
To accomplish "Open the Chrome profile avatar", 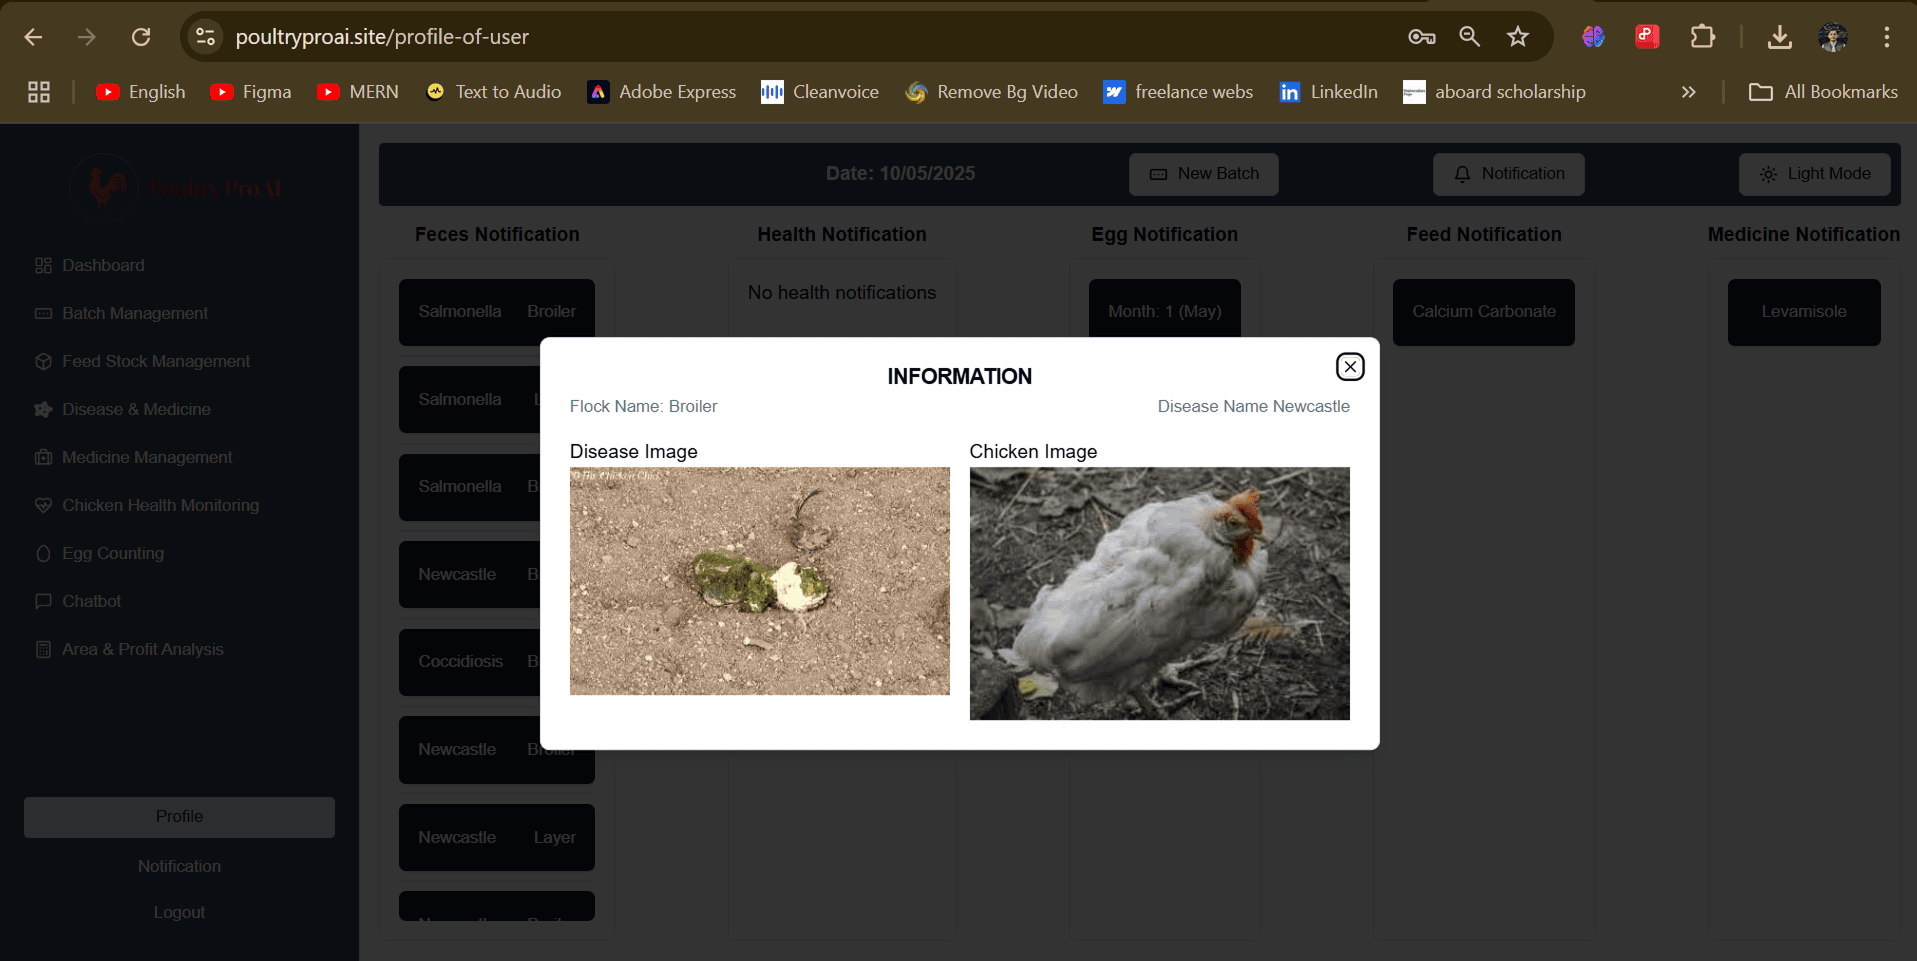I will (x=1833, y=37).
